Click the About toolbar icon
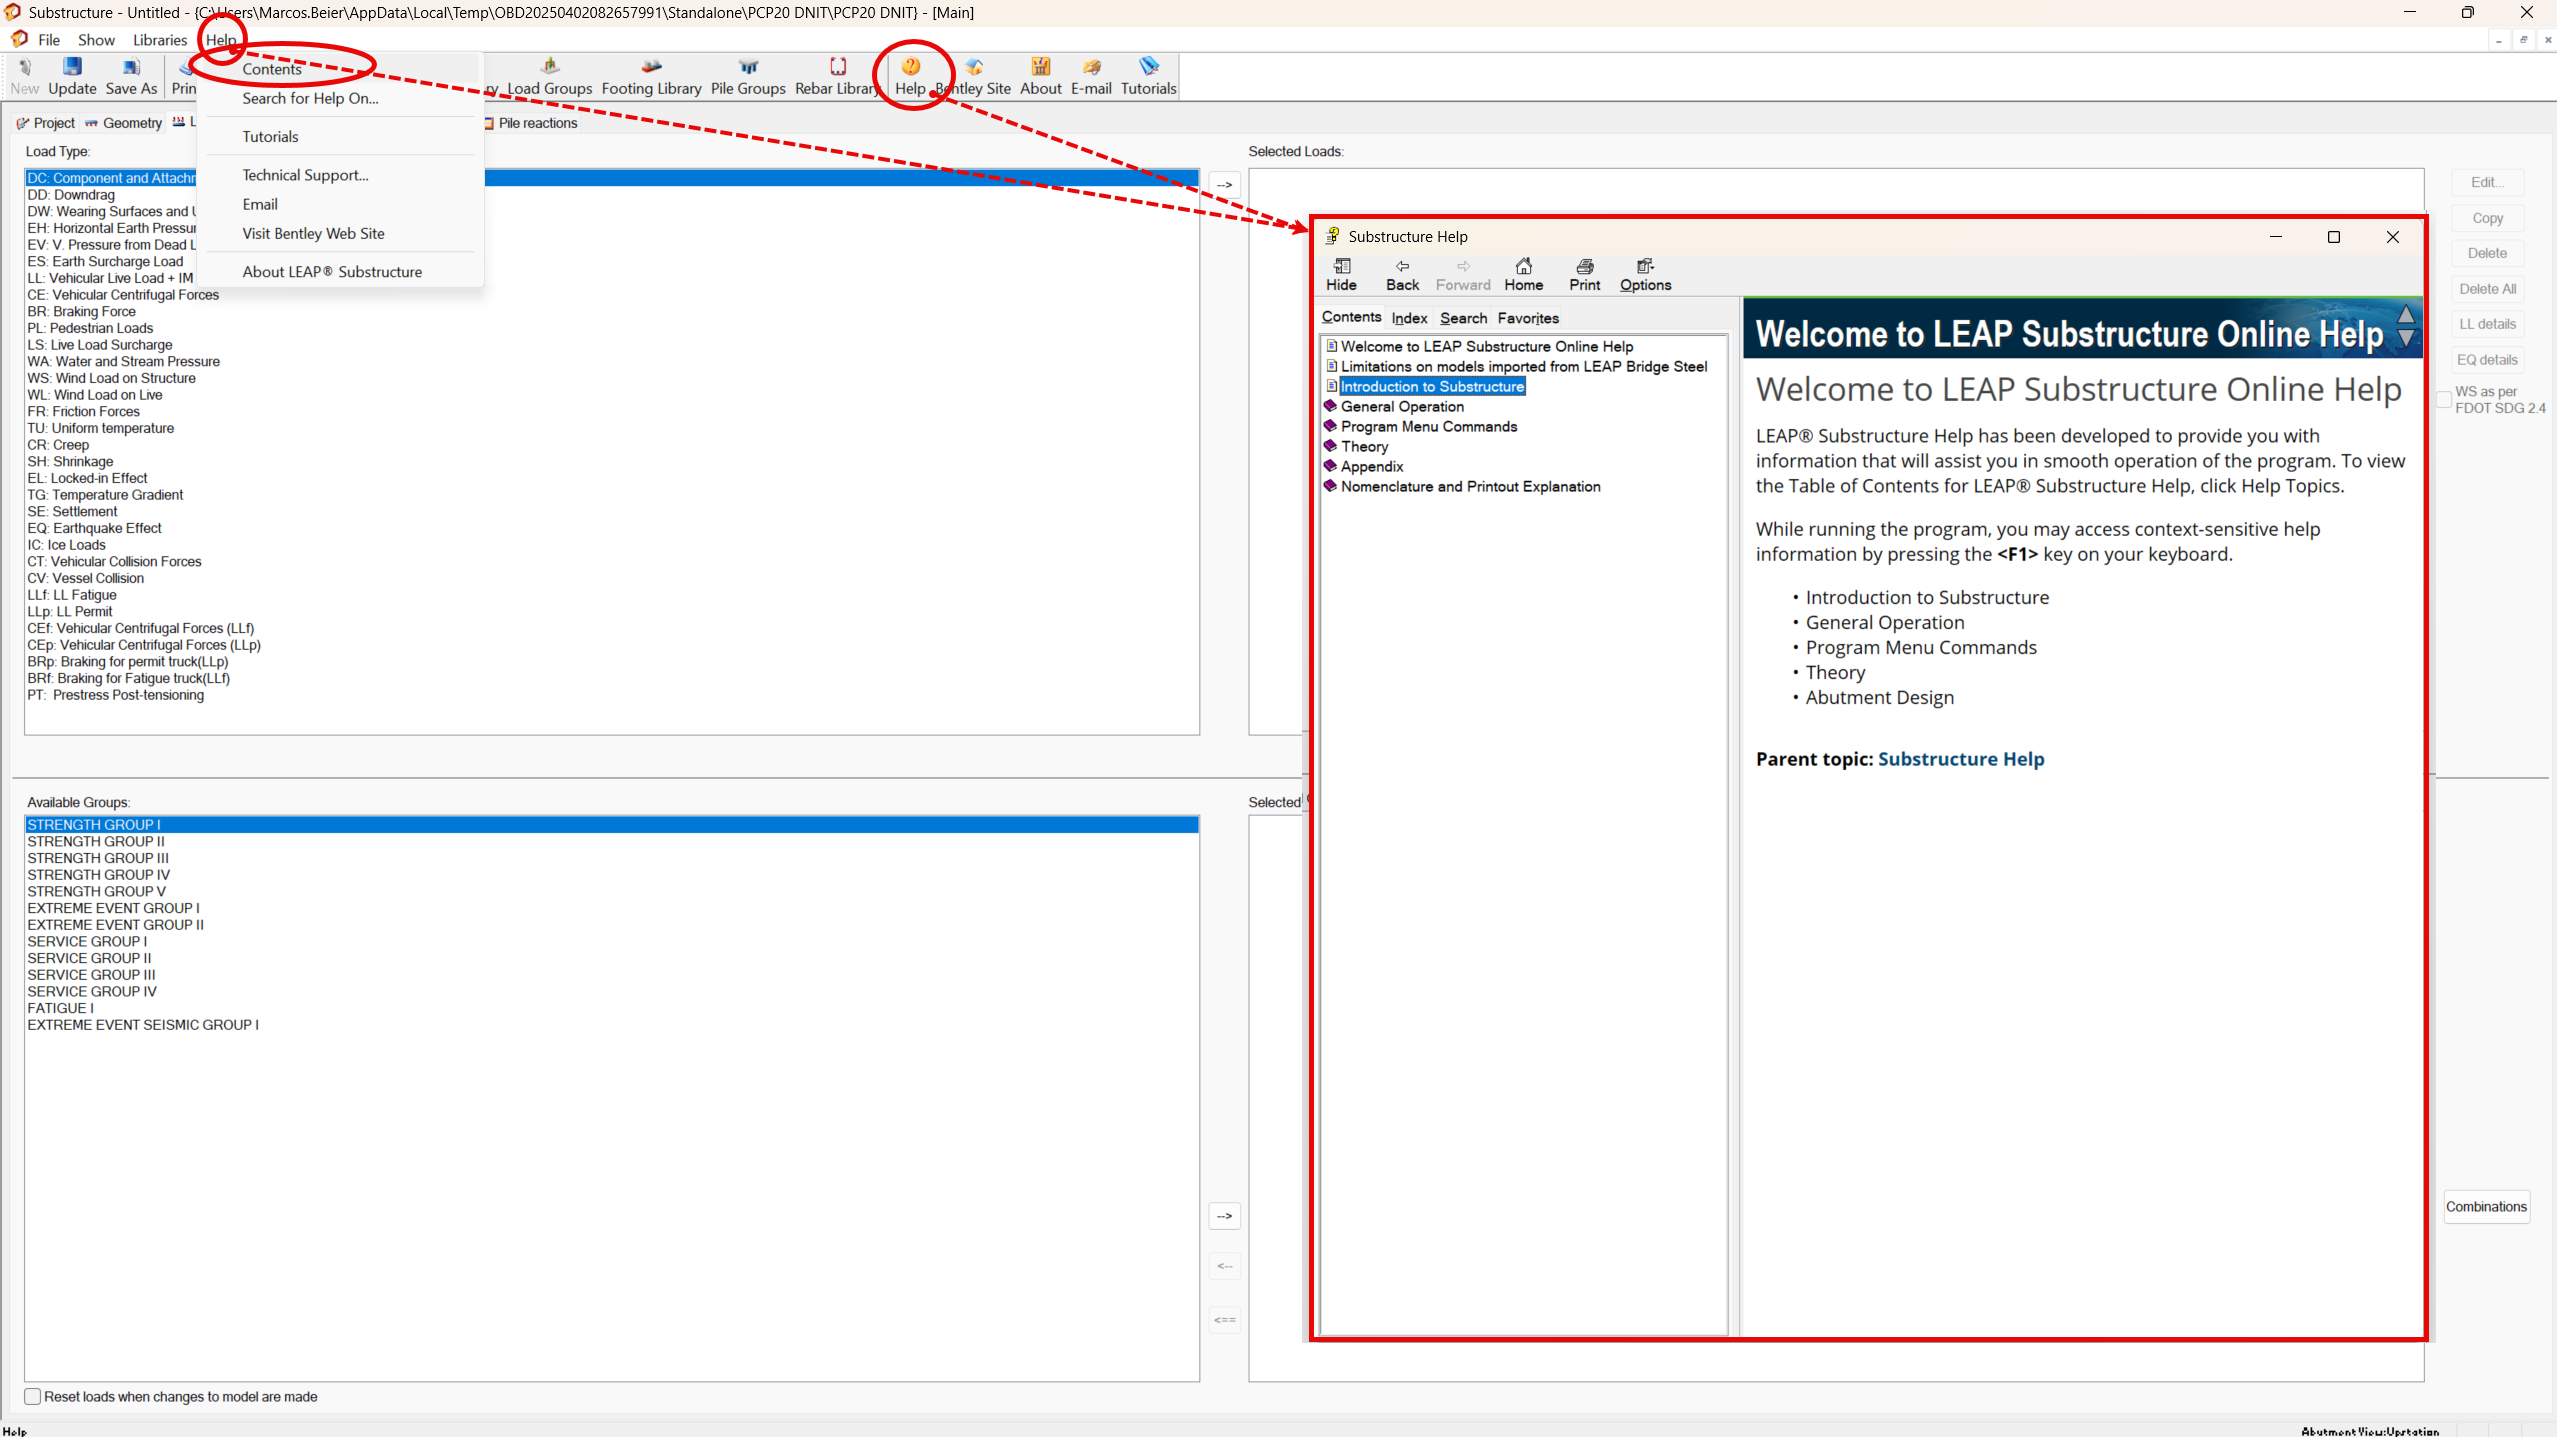 [1040, 76]
